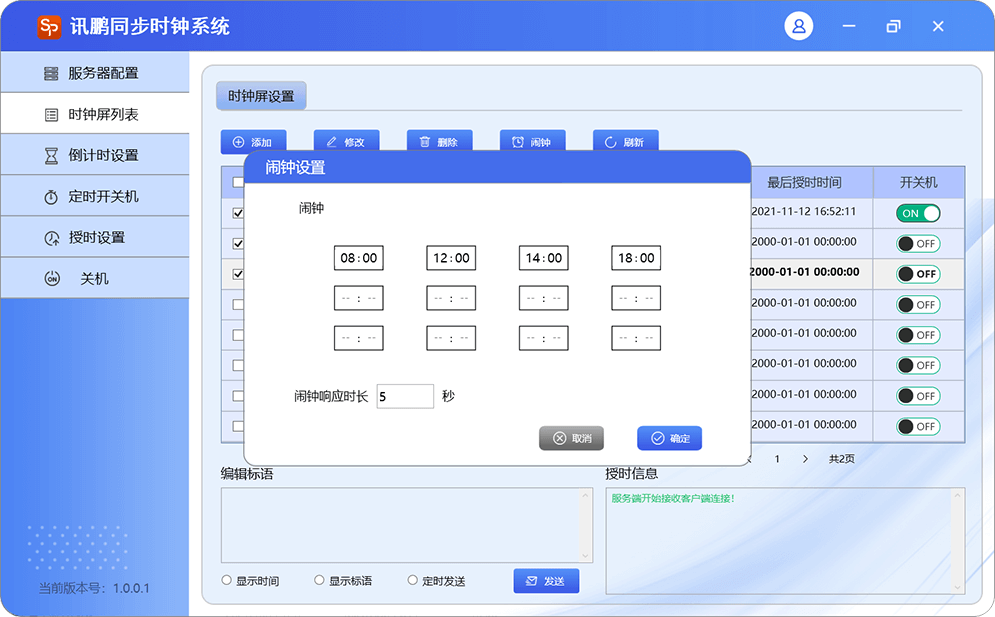Click the 刷新 refresh button
Viewport: 995px width, 617px height.
625,142
